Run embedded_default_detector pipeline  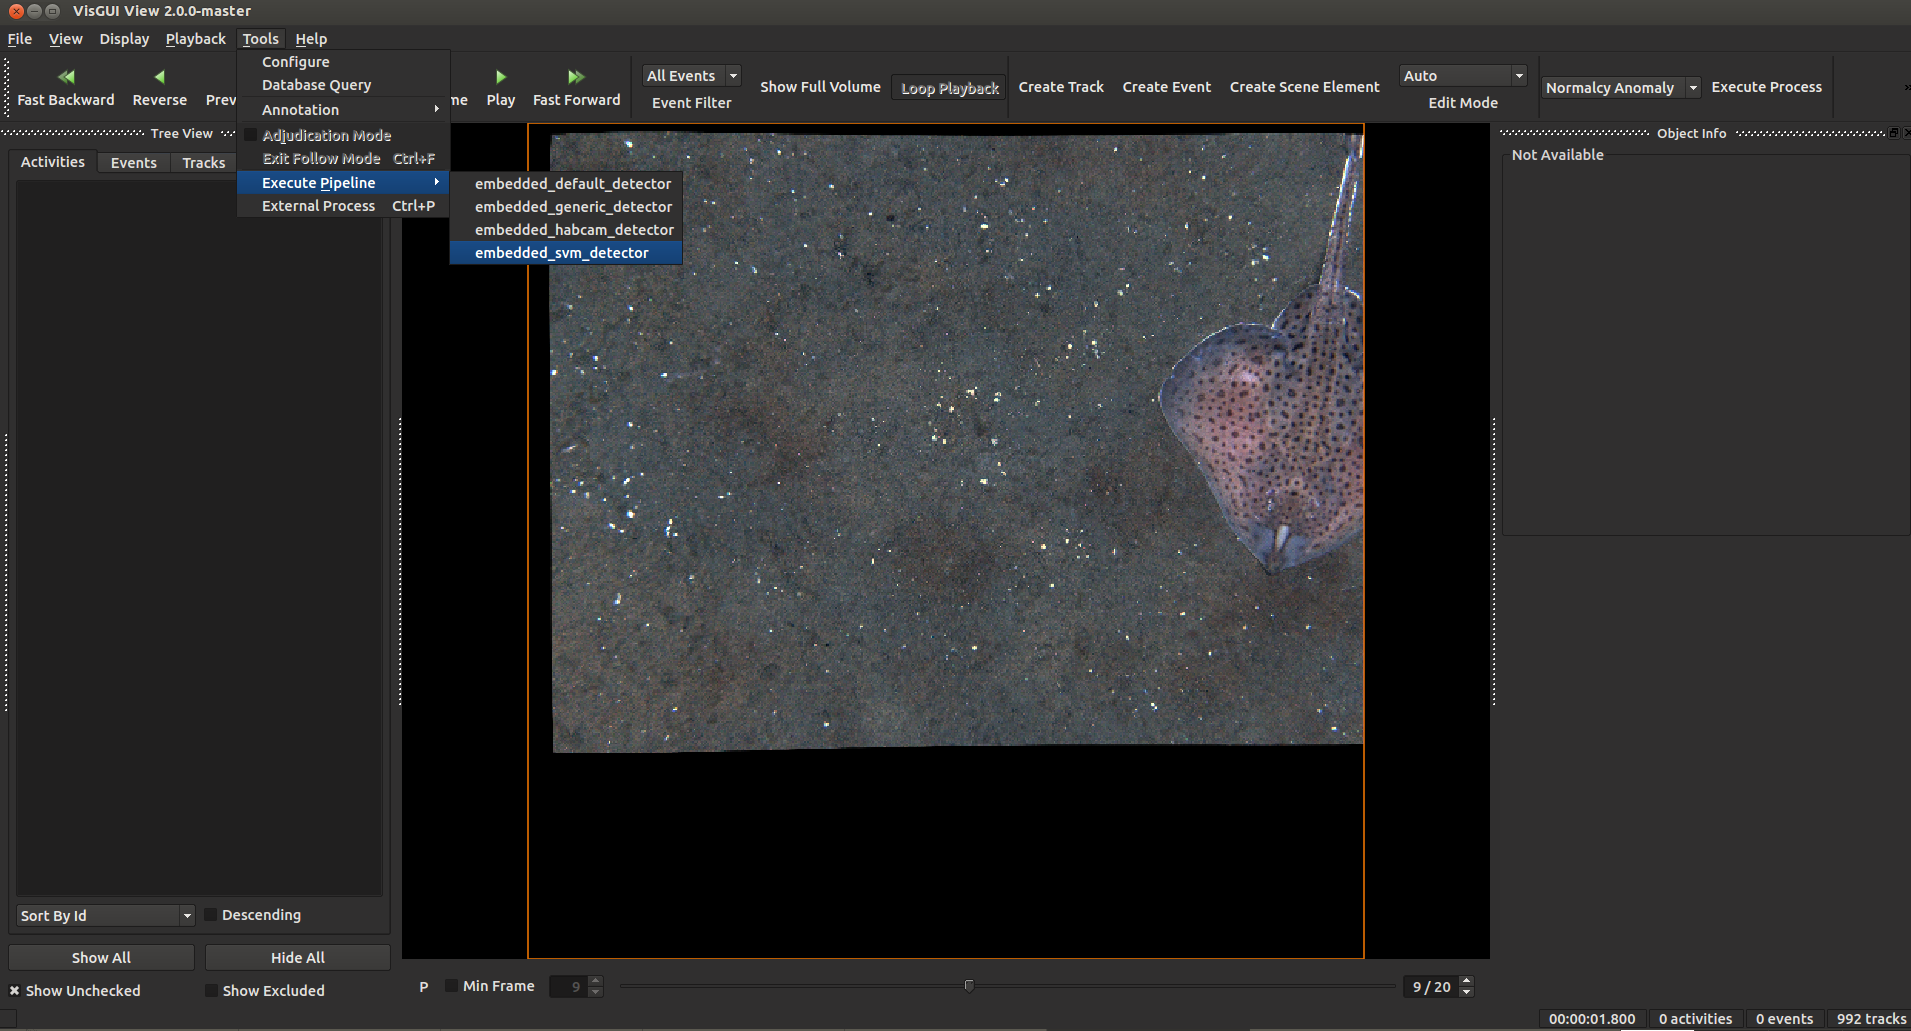pyautogui.click(x=566, y=184)
